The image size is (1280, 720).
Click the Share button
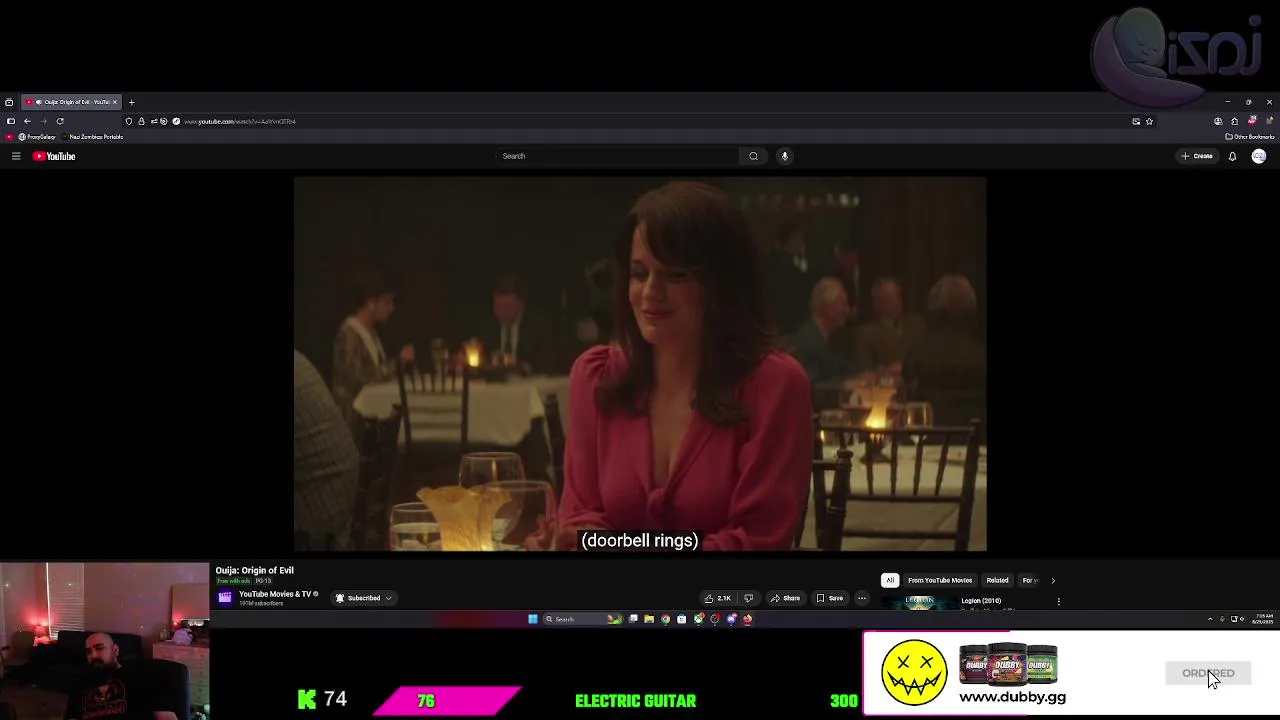click(x=785, y=598)
